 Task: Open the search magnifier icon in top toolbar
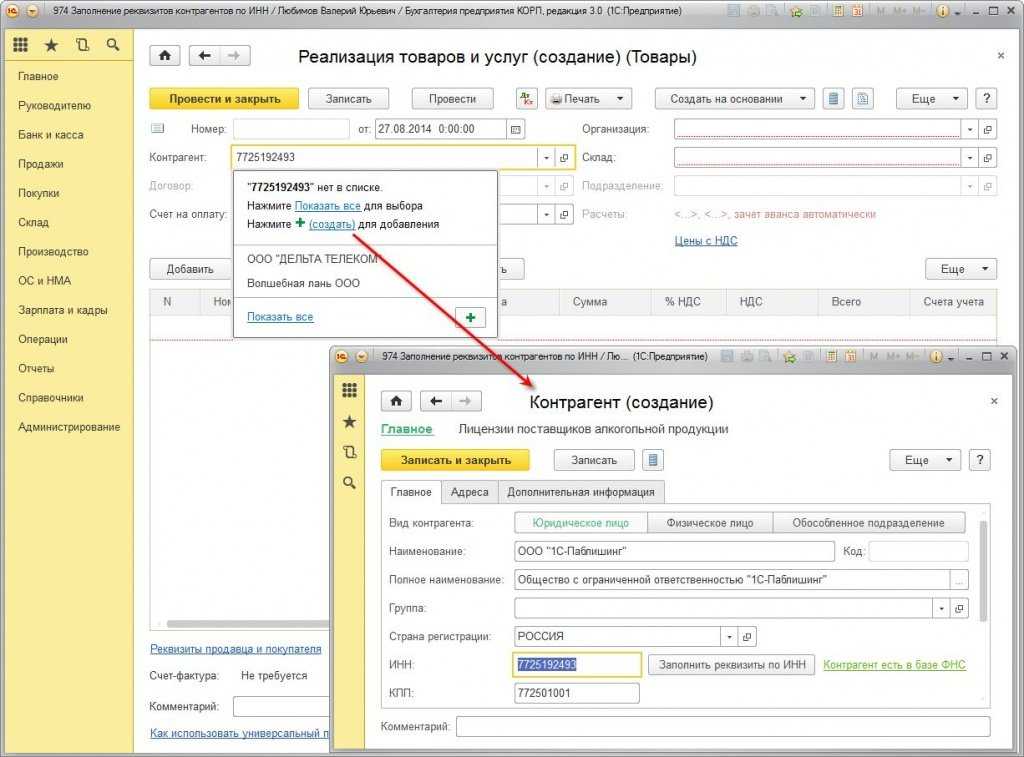112,45
